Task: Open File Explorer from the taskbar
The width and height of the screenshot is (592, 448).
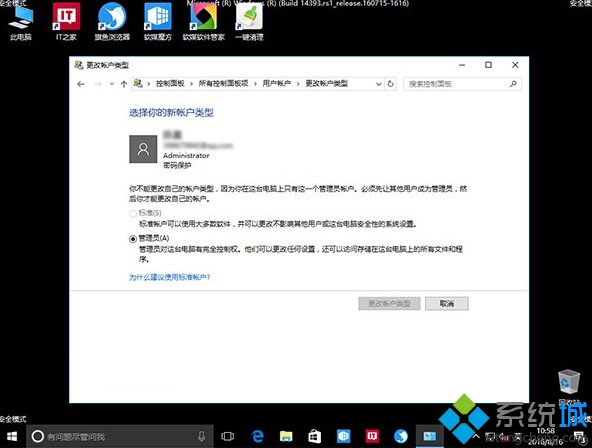Action: [x=286, y=436]
